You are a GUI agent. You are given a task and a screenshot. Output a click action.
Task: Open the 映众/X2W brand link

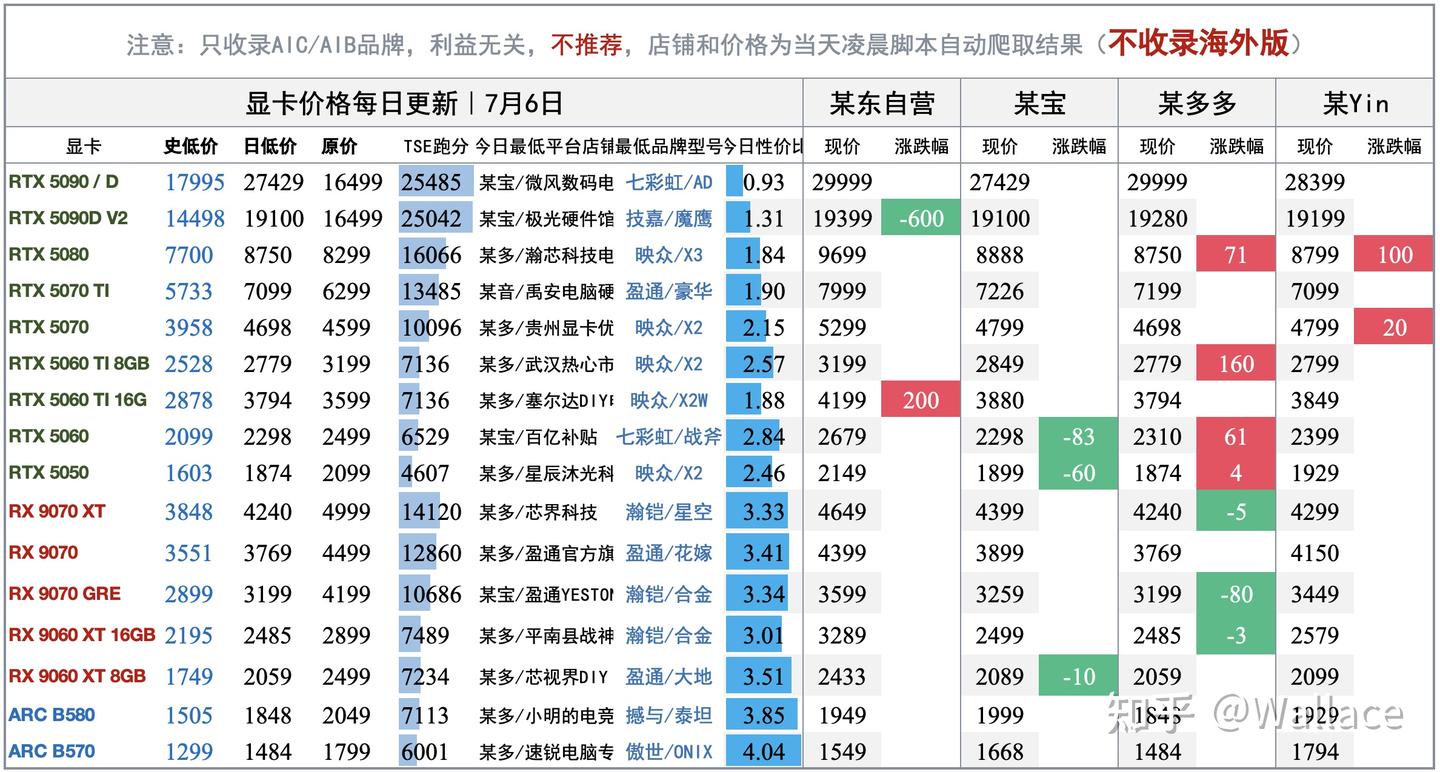click(669, 400)
